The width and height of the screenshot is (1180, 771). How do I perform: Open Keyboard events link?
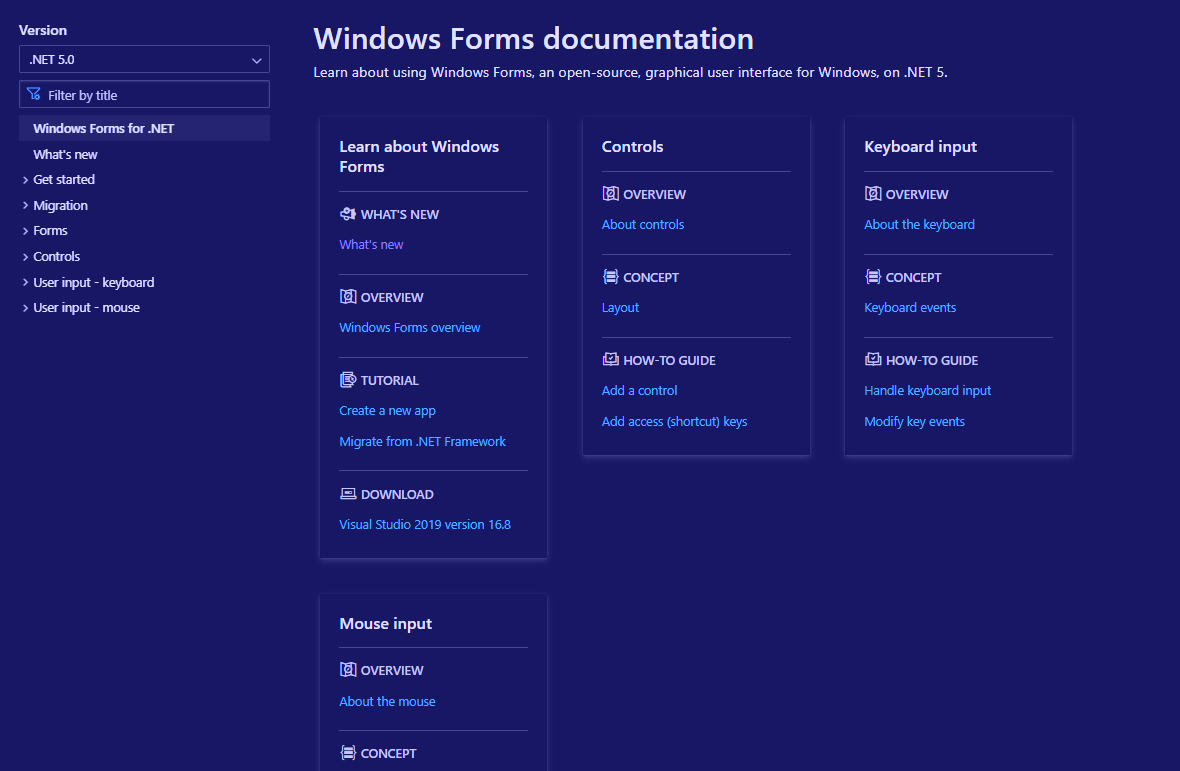pos(910,308)
